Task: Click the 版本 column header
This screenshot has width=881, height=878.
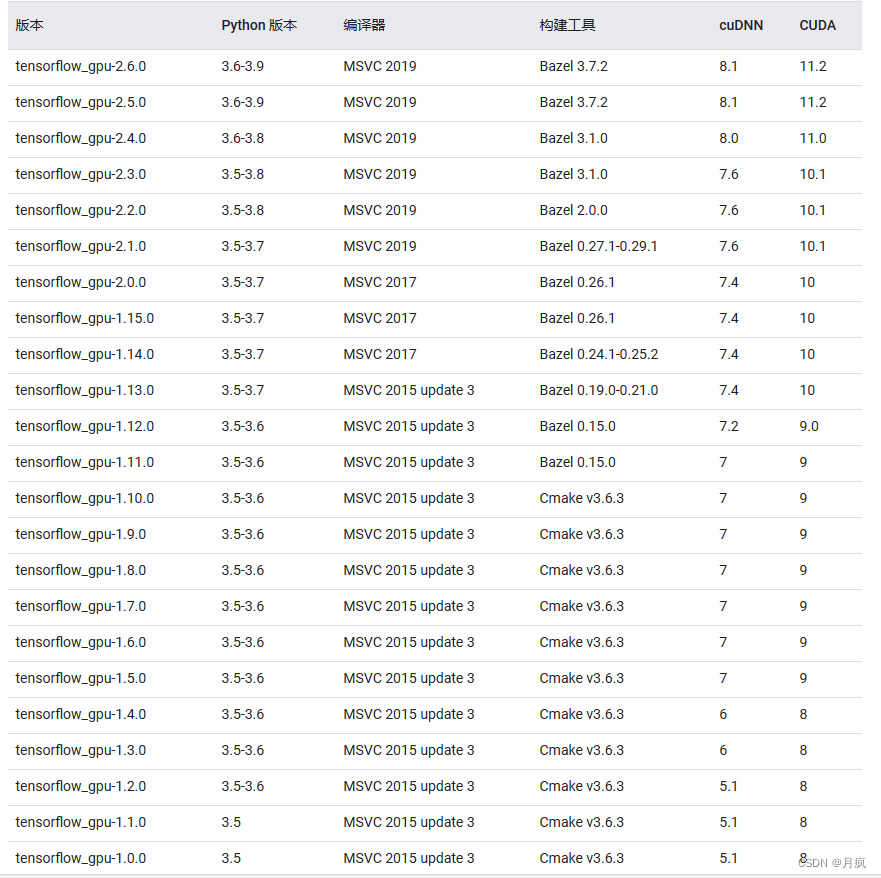Action: click(x=29, y=25)
